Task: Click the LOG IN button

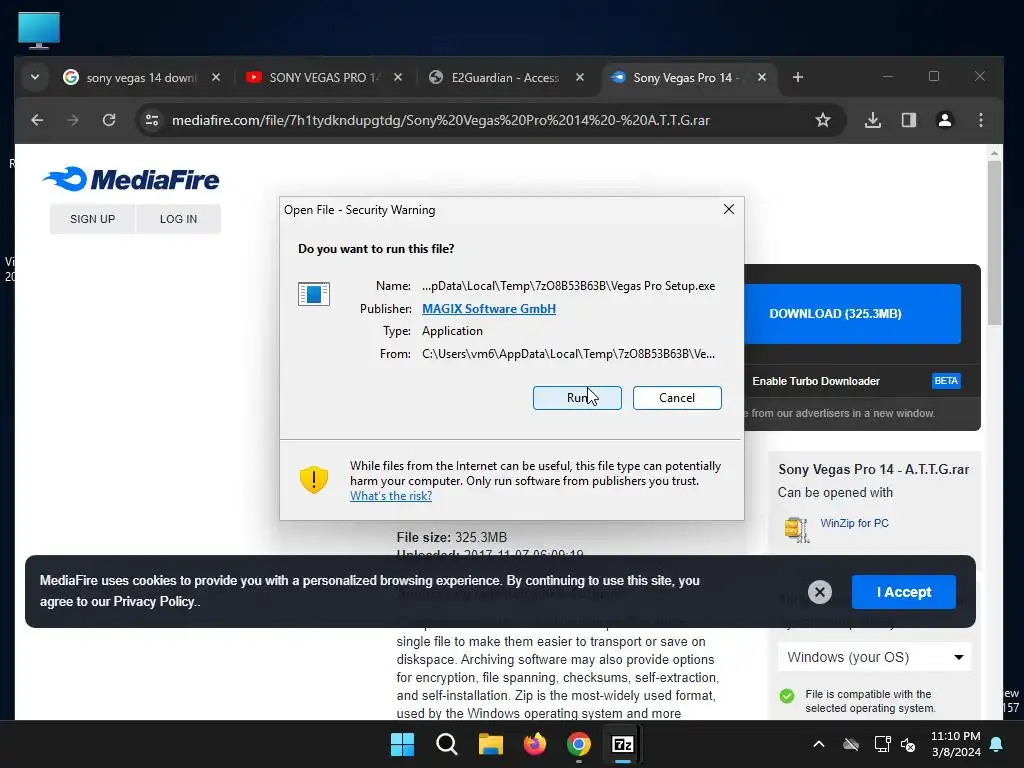Action: (x=178, y=219)
